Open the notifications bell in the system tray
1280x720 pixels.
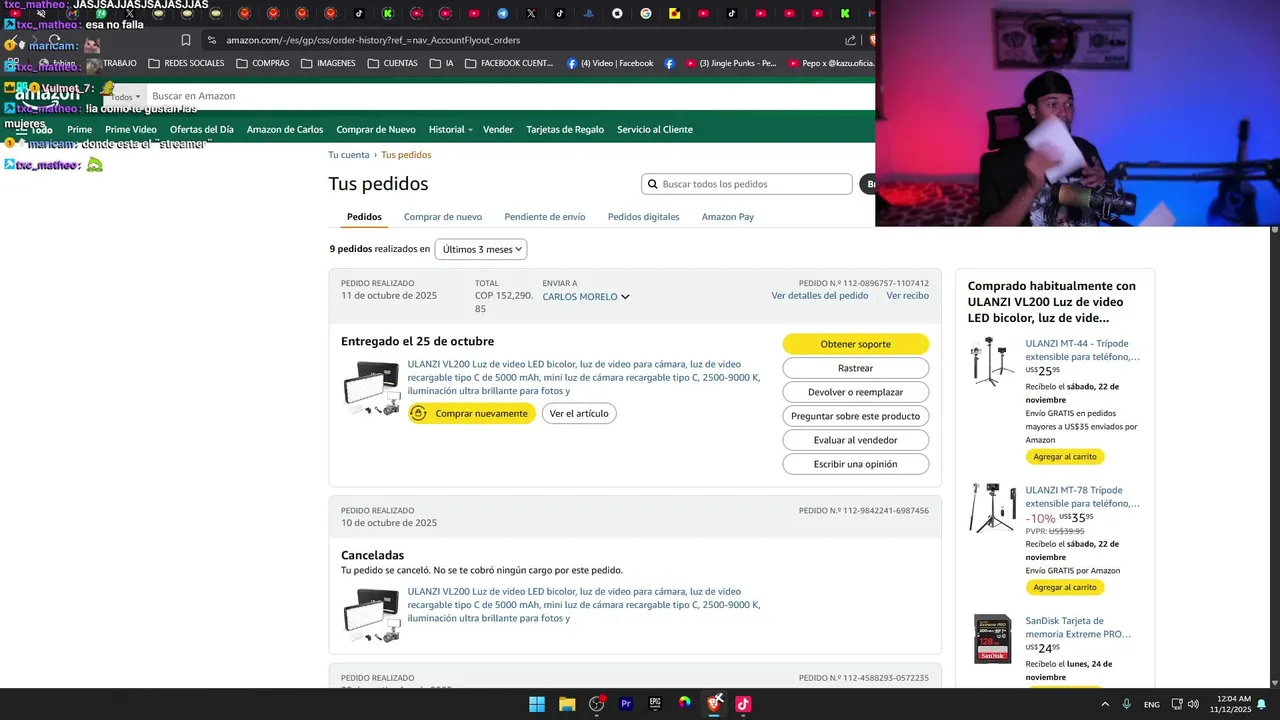(x=1262, y=704)
